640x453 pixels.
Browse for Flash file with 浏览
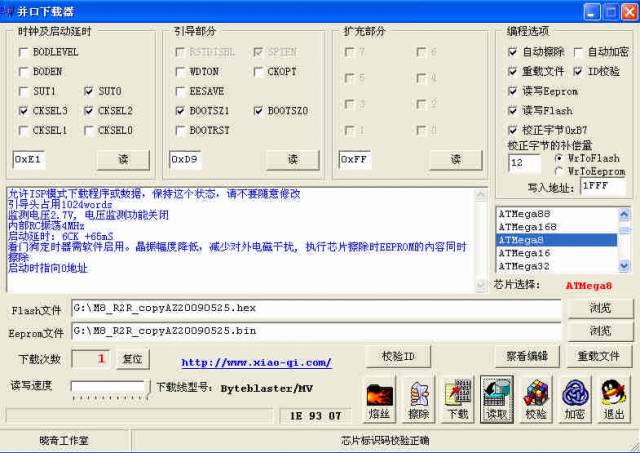click(x=599, y=308)
